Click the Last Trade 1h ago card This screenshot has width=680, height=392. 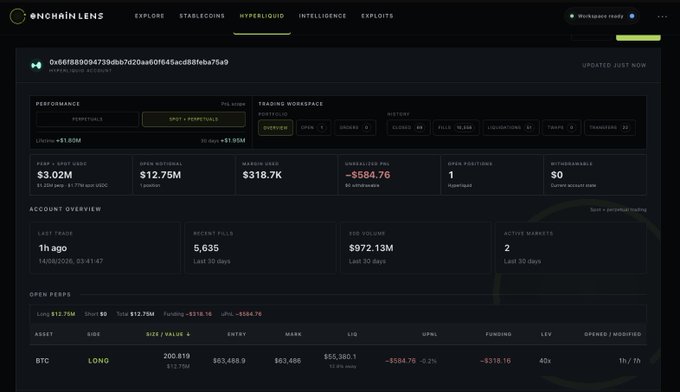(x=105, y=248)
